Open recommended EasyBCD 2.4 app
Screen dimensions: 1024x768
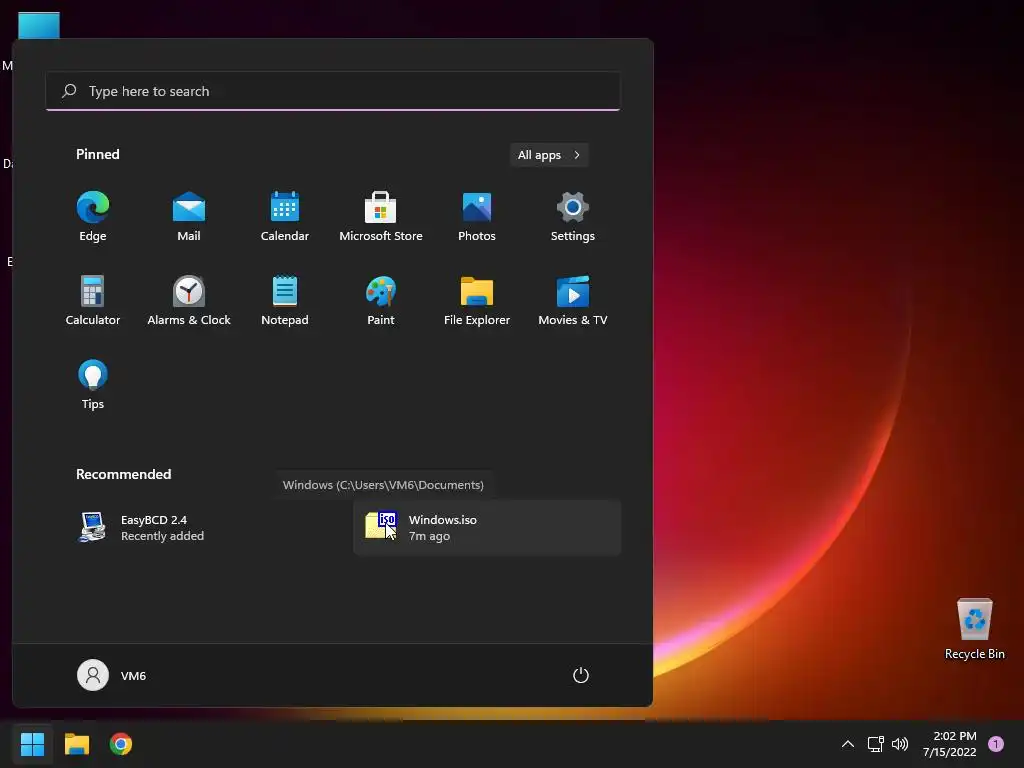(x=199, y=528)
